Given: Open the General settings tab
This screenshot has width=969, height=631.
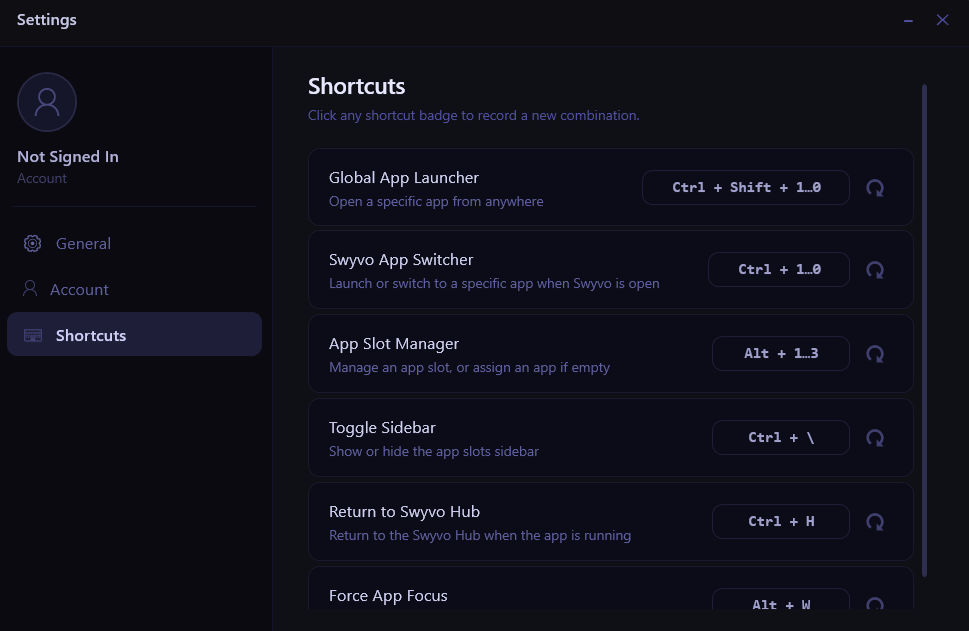Looking at the screenshot, I should click(x=134, y=244).
